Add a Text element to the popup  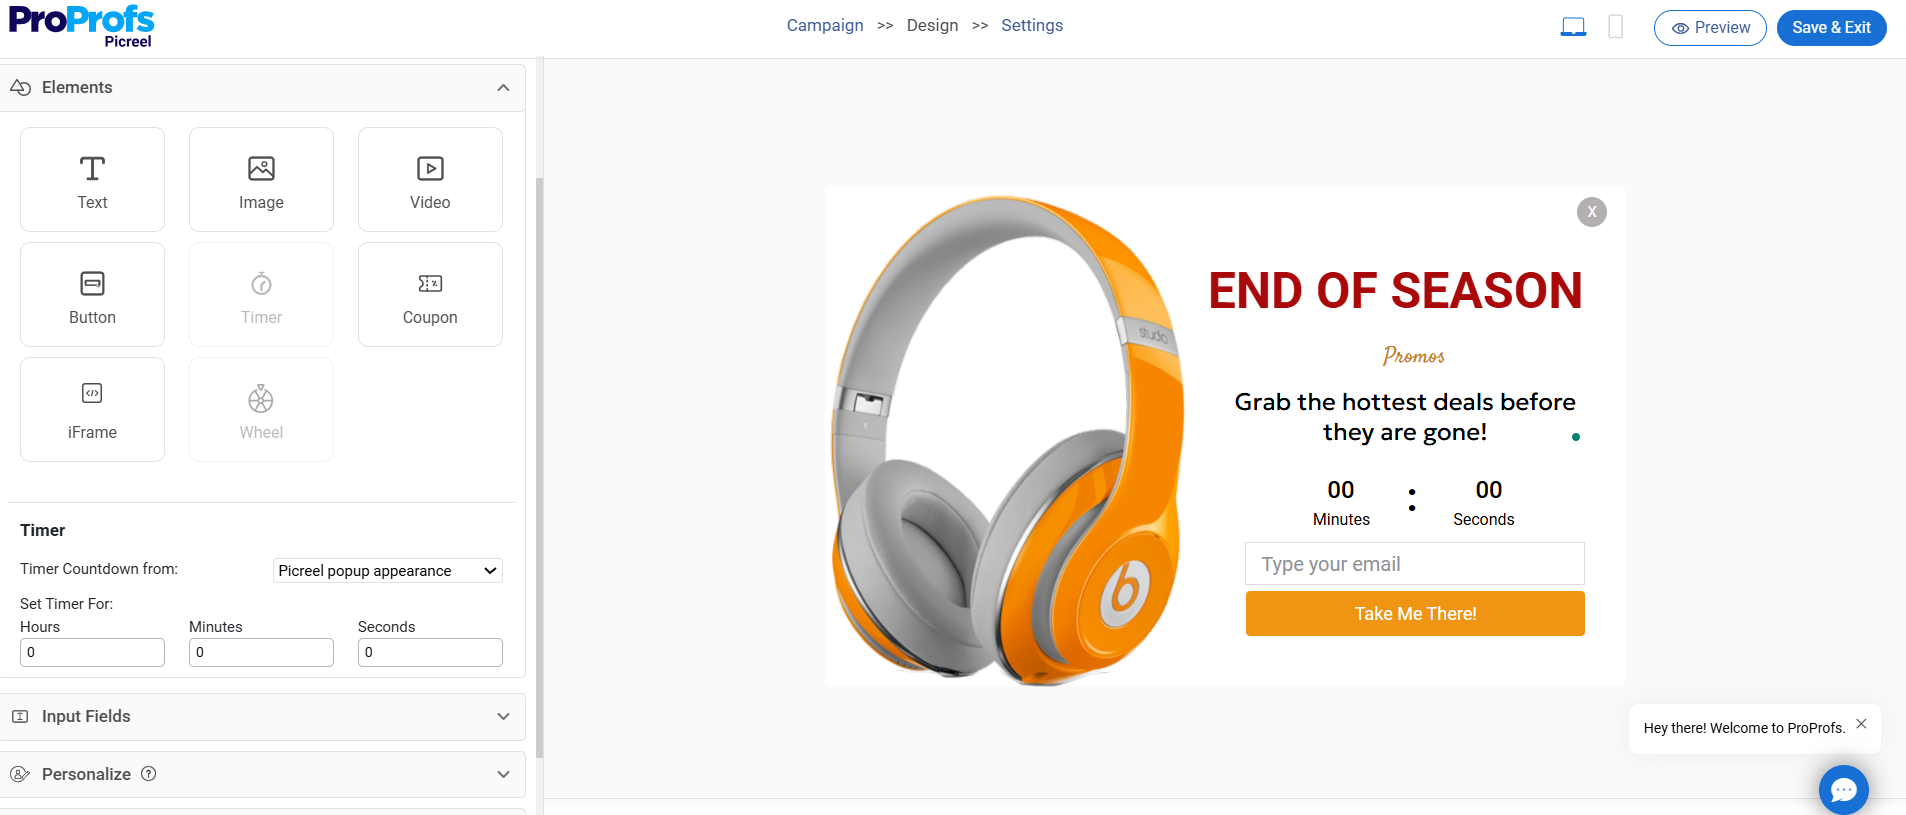(x=92, y=180)
